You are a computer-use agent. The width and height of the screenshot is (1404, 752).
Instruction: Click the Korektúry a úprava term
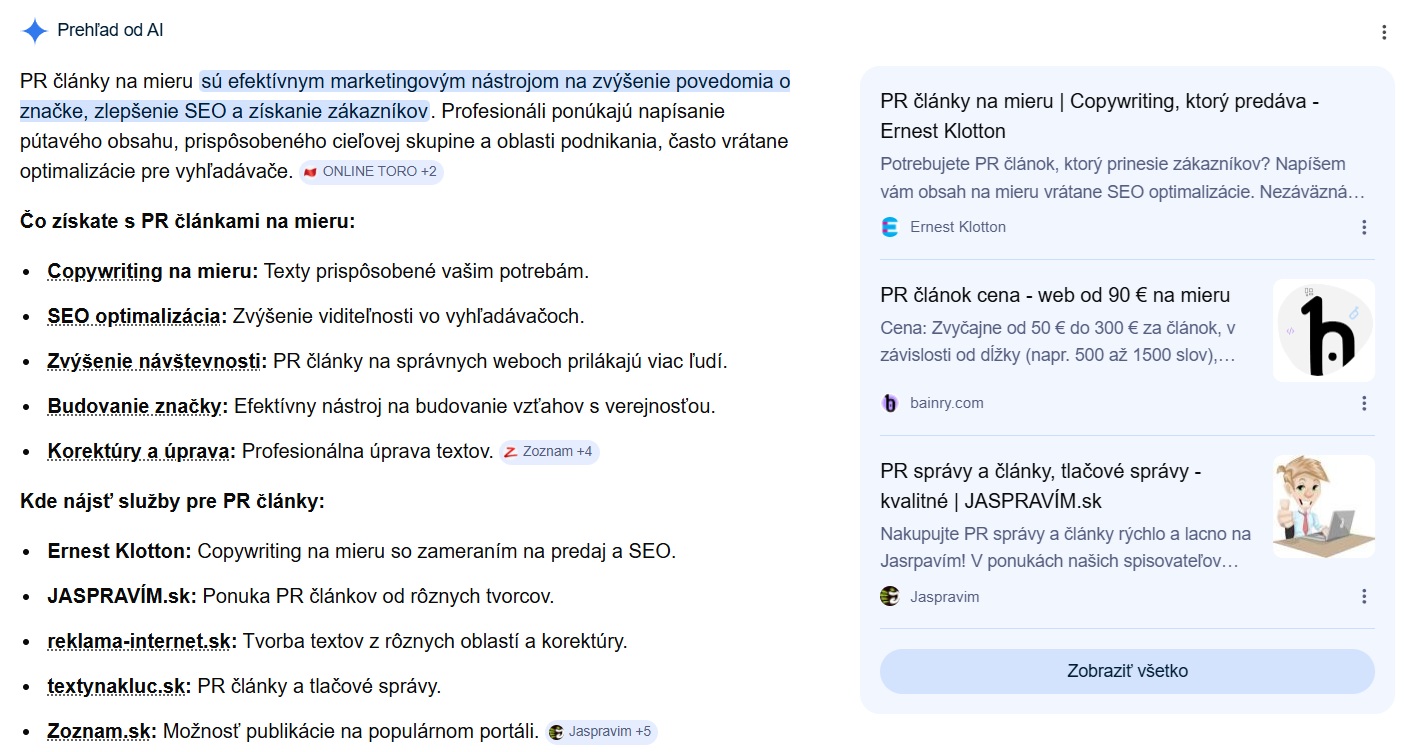click(x=142, y=451)
